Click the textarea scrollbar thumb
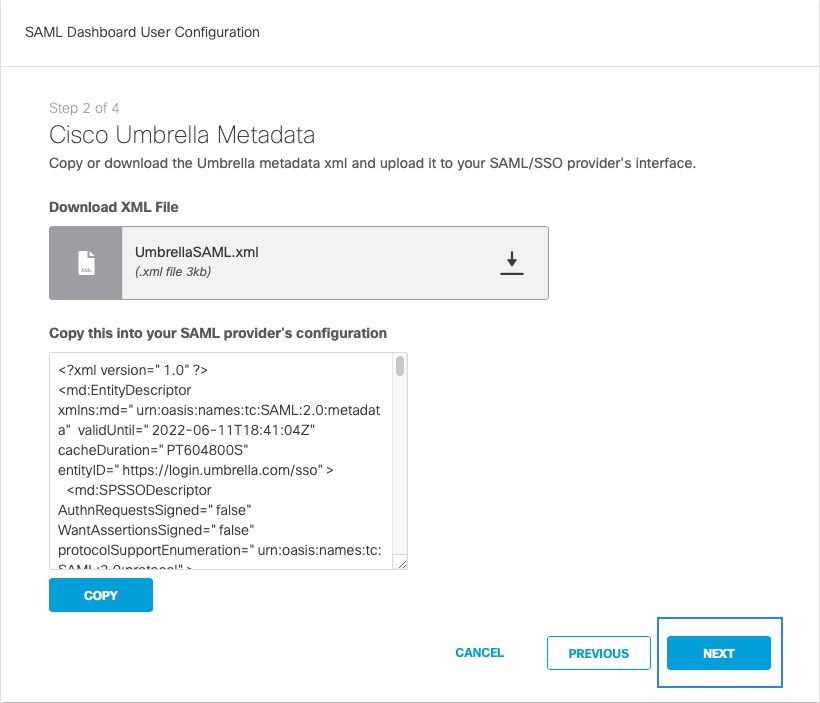 point(400,366)
